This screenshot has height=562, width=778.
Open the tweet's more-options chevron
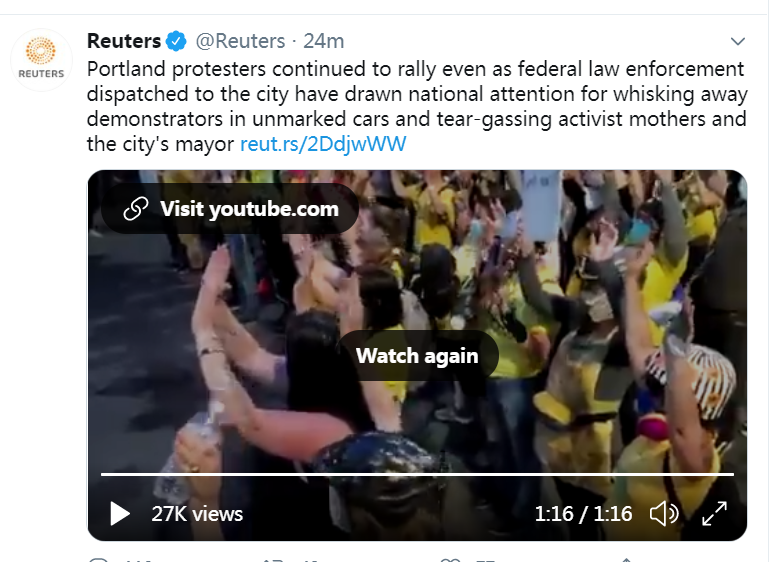coord(738,42)
